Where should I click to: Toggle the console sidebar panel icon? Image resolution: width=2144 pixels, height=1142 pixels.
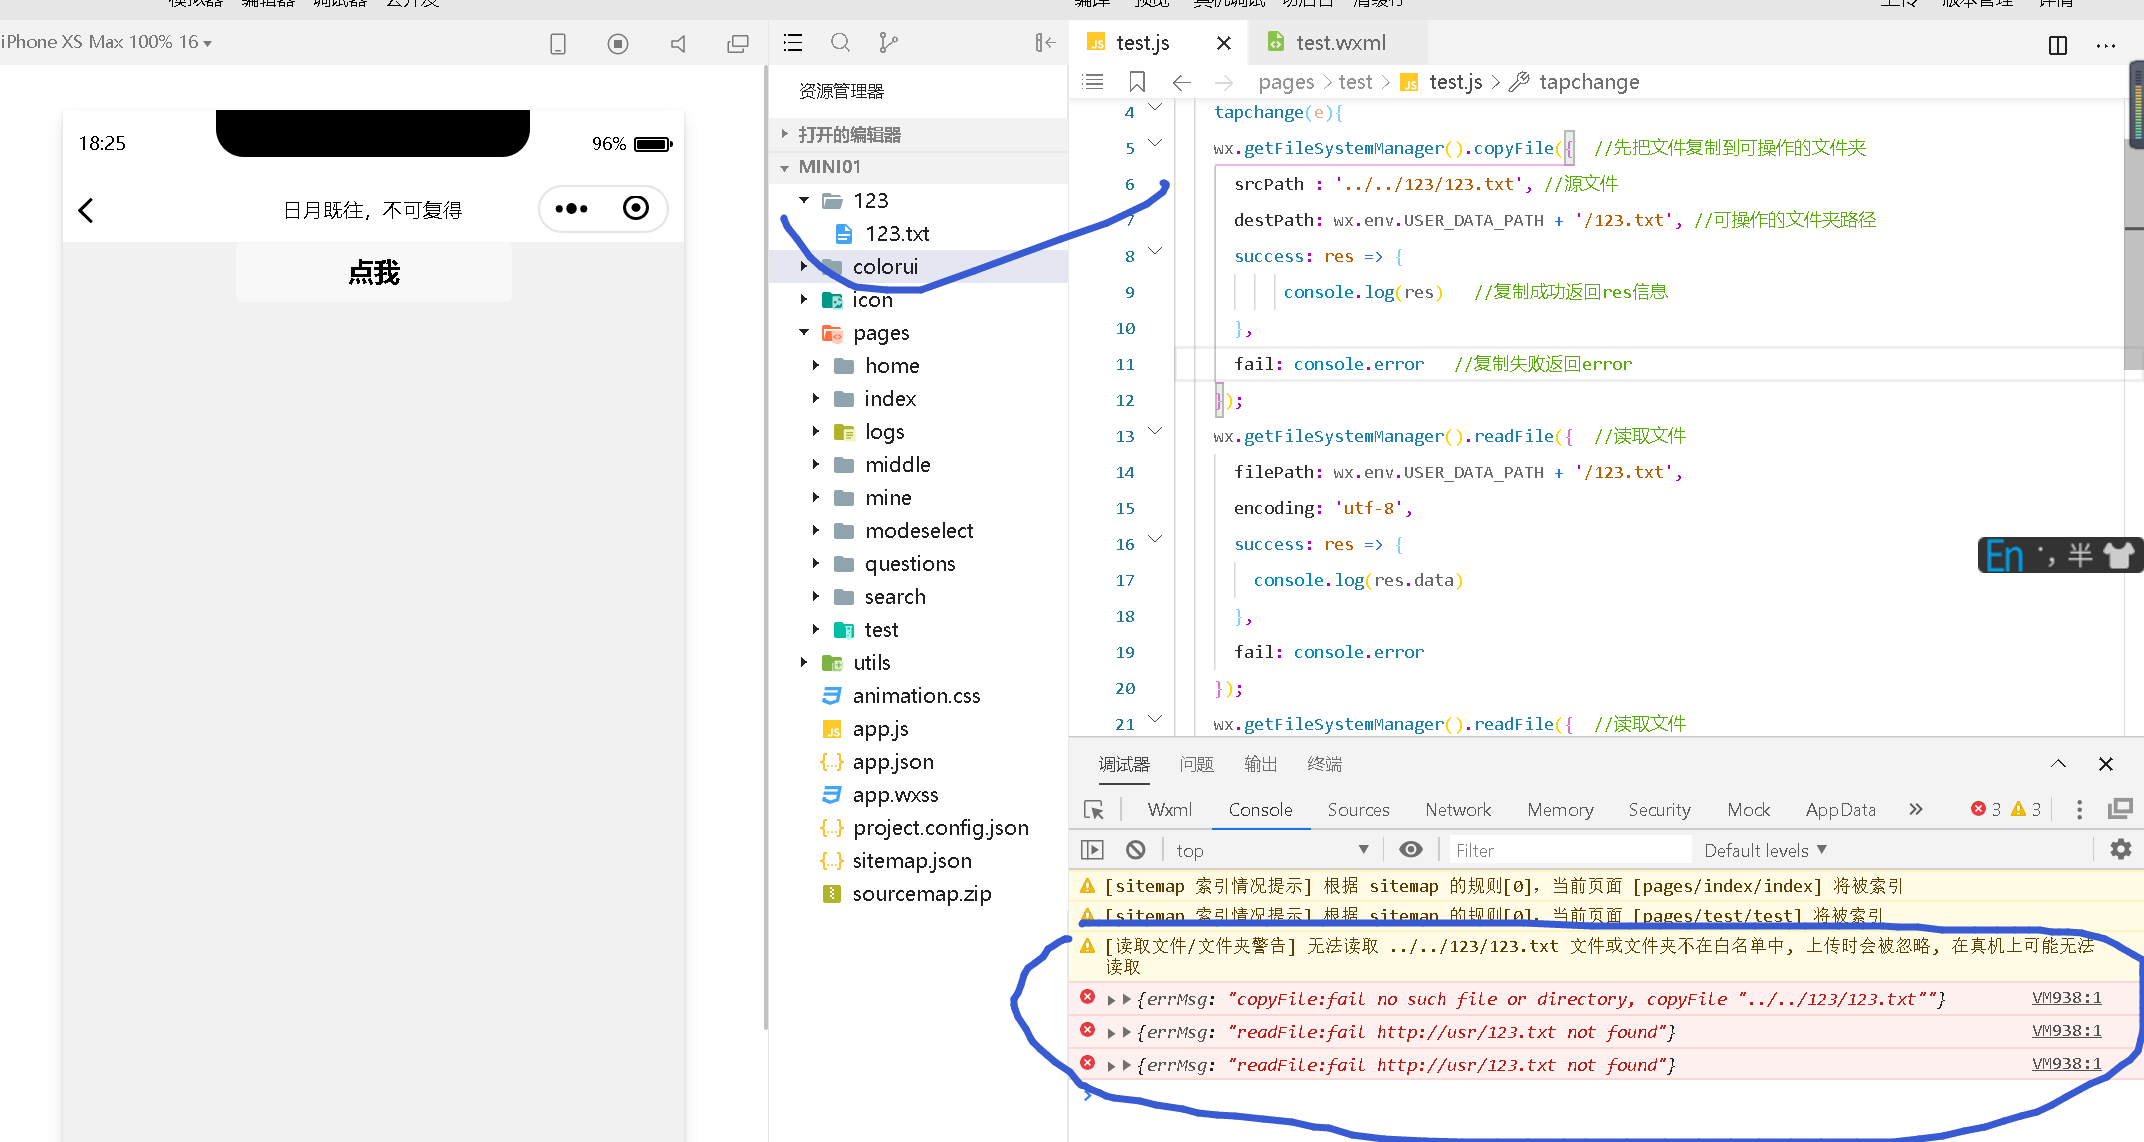(1092, 850)
